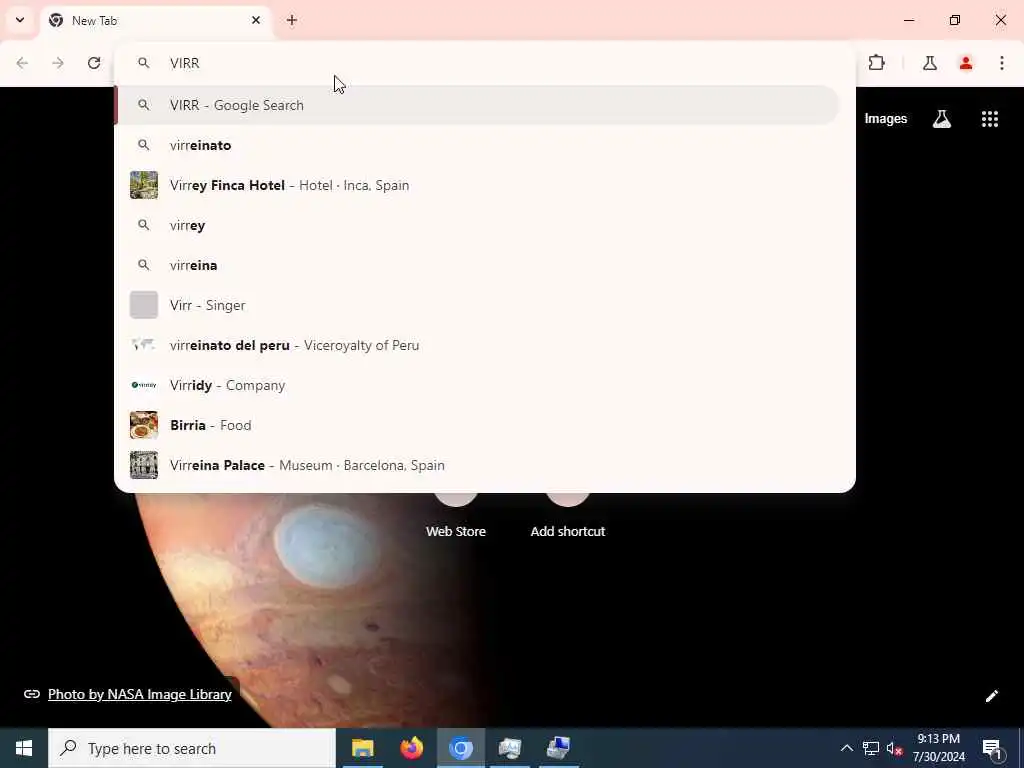Click the Add shortcut button

(568, 516)
